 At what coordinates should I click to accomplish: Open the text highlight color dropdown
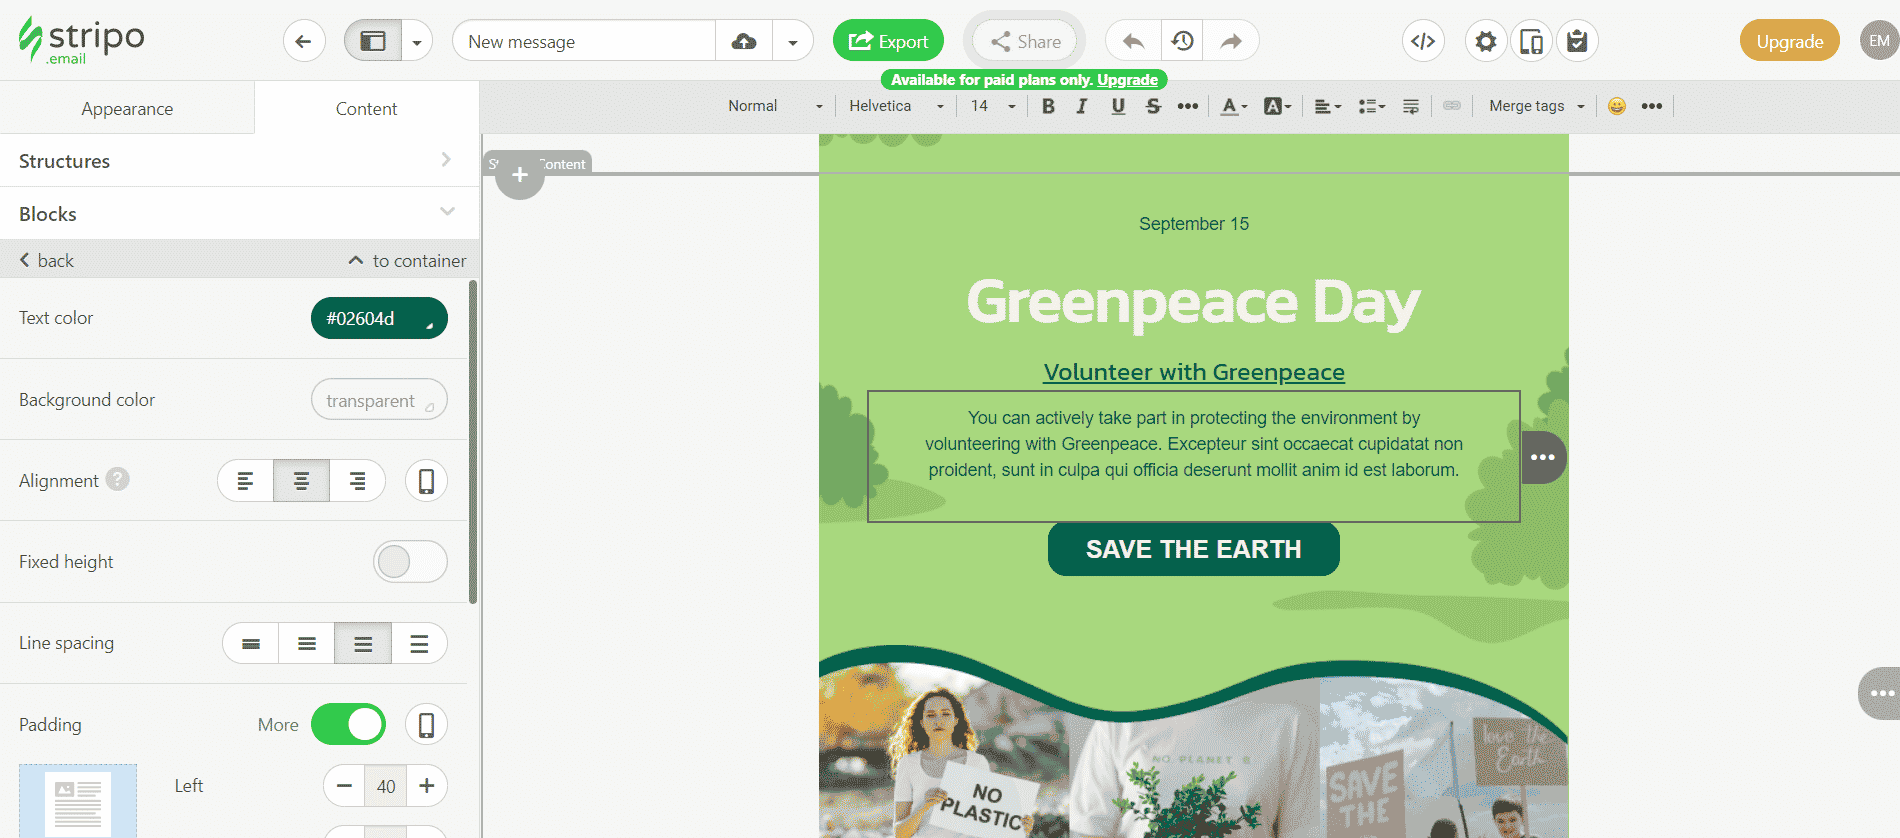coord(1277,106)
